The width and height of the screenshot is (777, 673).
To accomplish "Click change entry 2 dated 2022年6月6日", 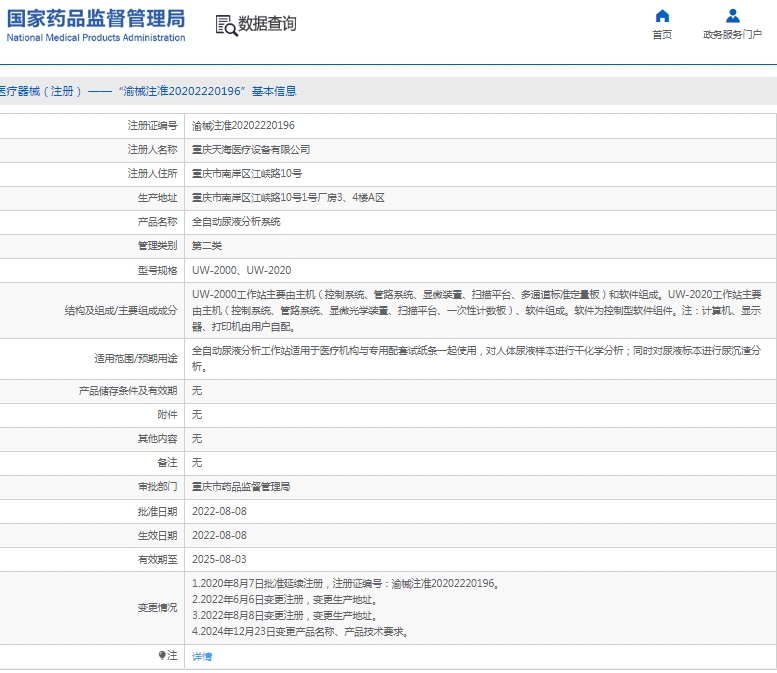I will 285,600.
